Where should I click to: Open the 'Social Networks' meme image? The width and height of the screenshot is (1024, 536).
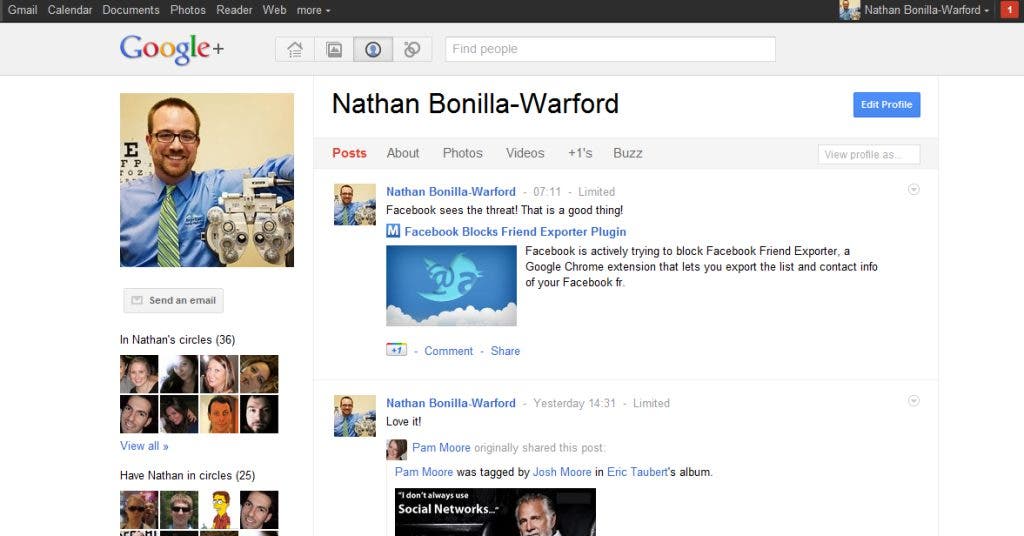click(x=495, y=512)
